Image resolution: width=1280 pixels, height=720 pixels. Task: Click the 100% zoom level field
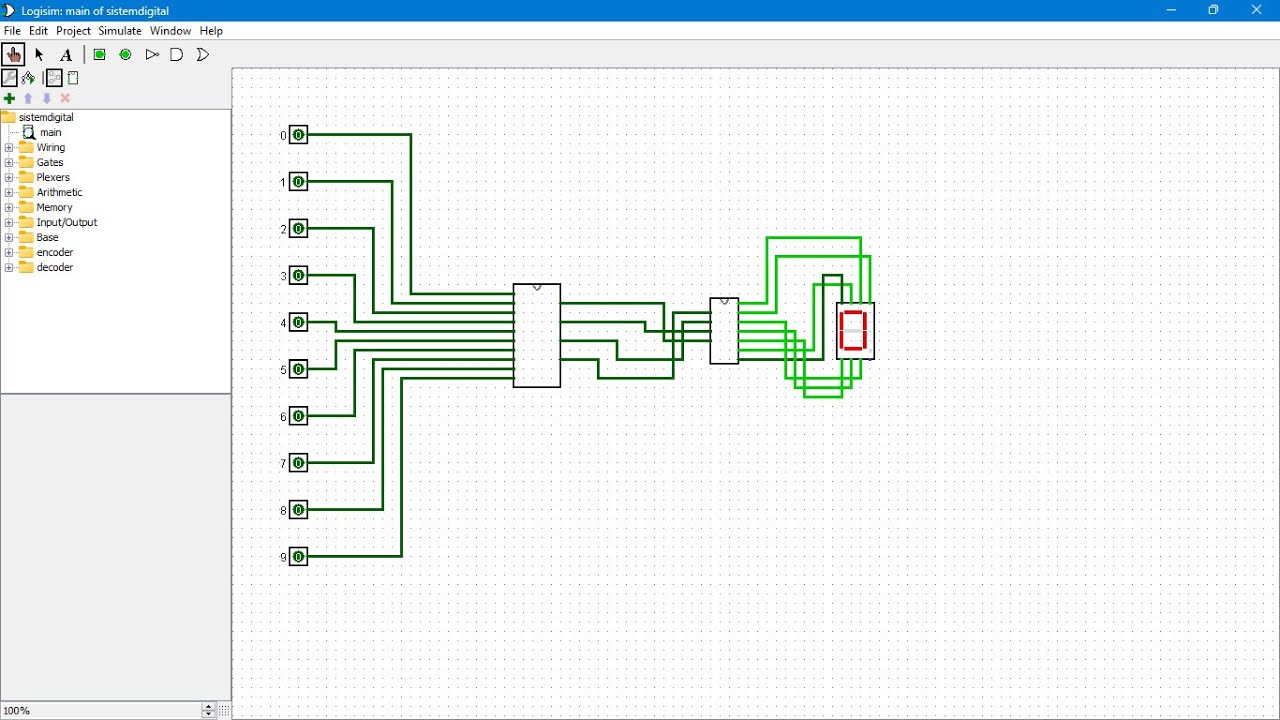coord(100,711)
